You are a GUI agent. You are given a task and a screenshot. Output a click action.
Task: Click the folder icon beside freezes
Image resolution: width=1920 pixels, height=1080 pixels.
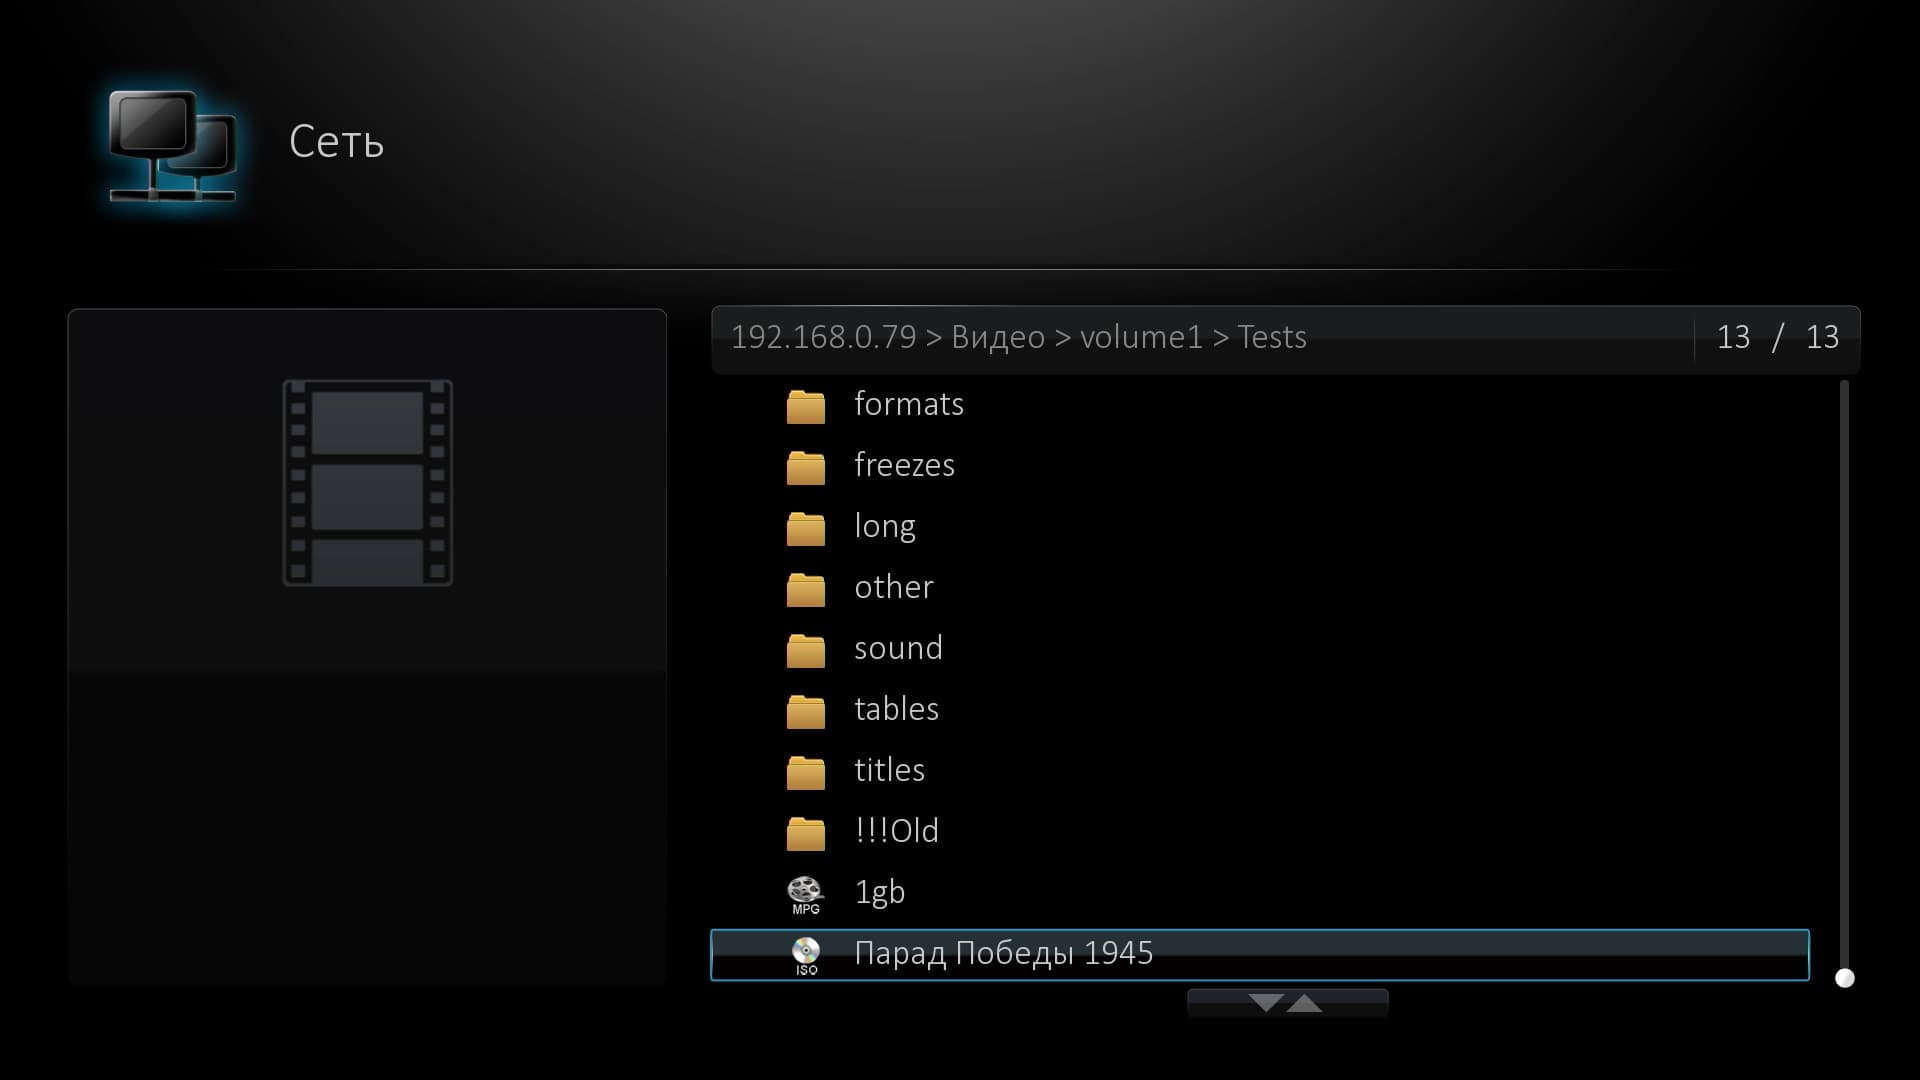tap(805, 467)
